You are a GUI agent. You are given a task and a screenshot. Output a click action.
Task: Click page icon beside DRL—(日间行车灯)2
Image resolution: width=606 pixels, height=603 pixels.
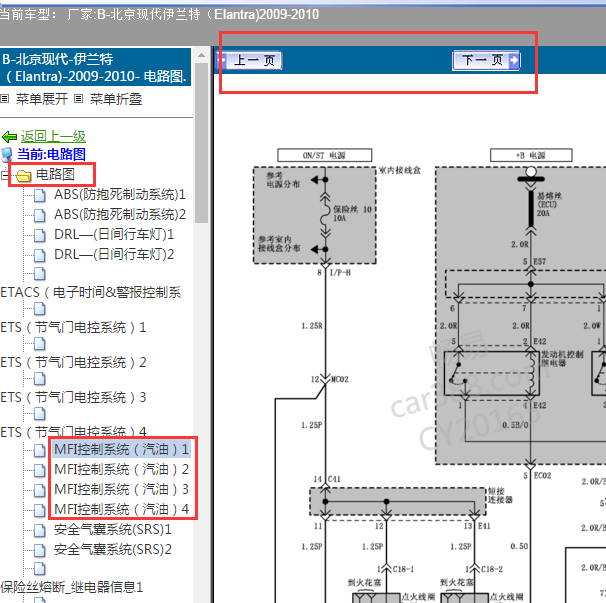point(39,256)
